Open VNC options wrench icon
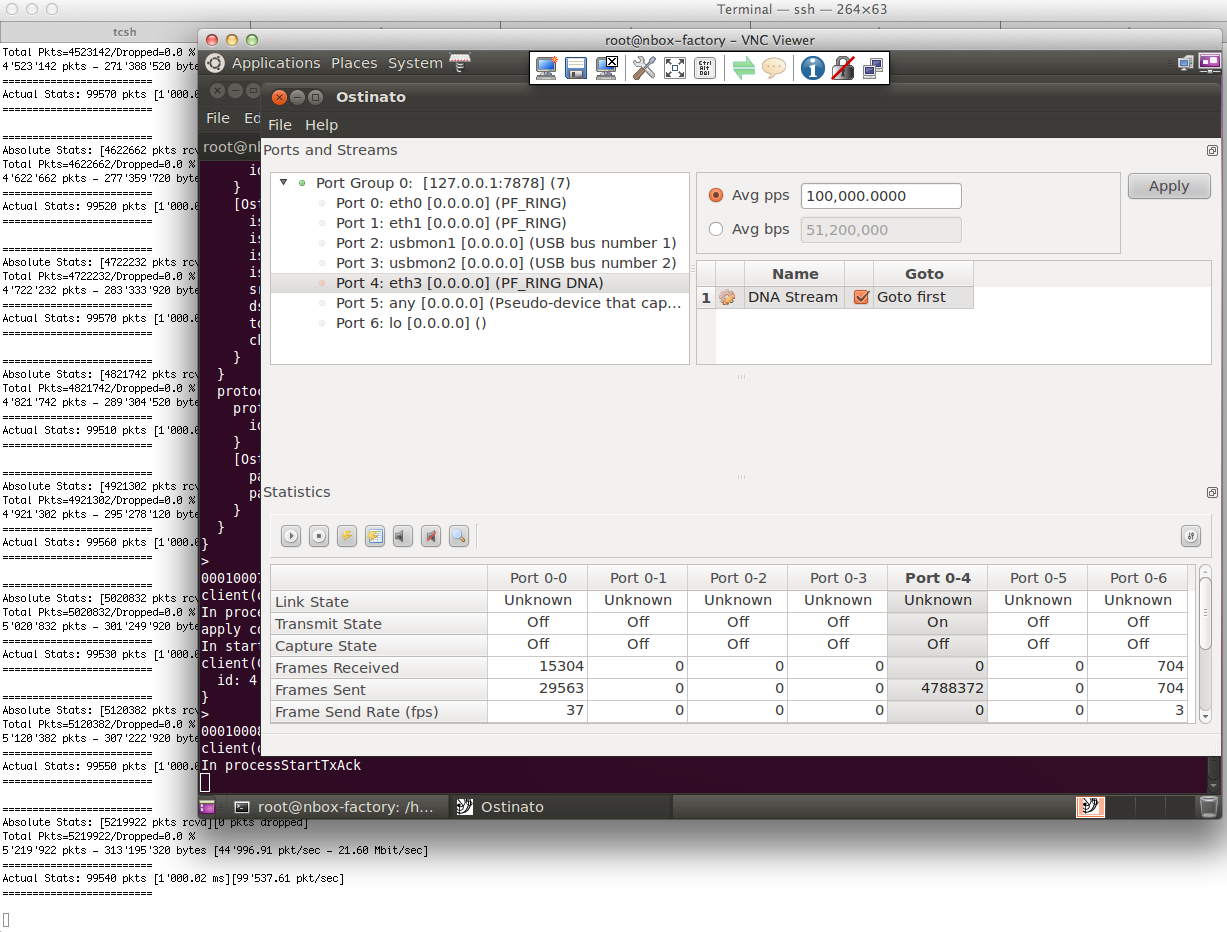 [645, 68]
